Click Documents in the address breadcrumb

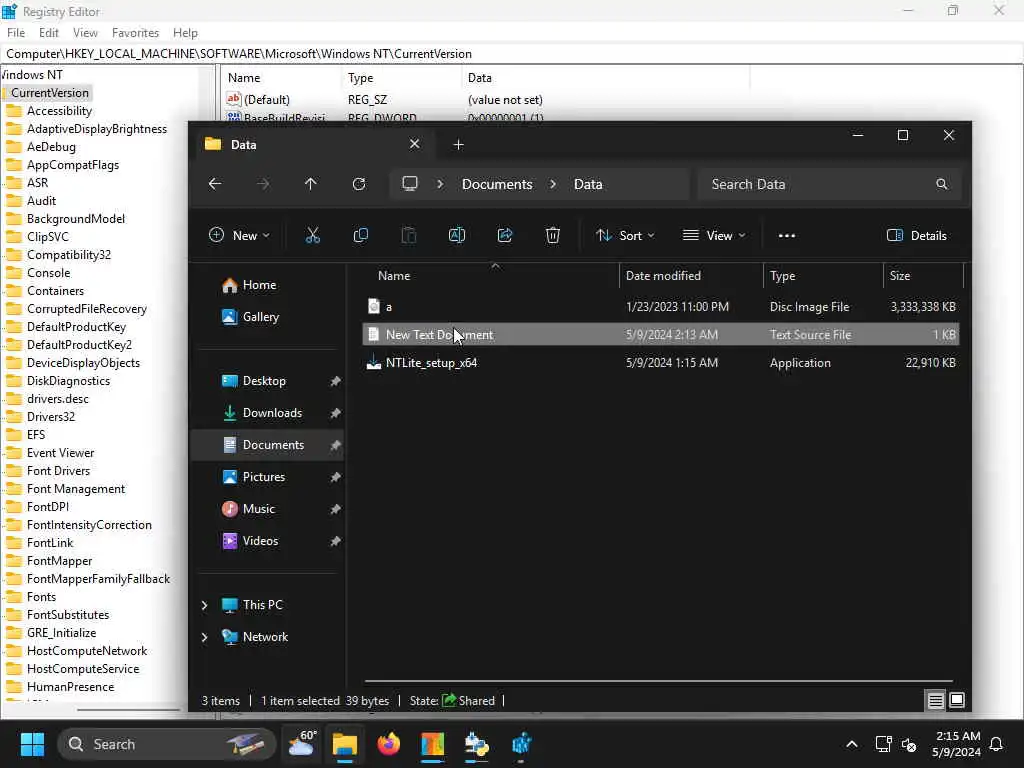[497, 184]
